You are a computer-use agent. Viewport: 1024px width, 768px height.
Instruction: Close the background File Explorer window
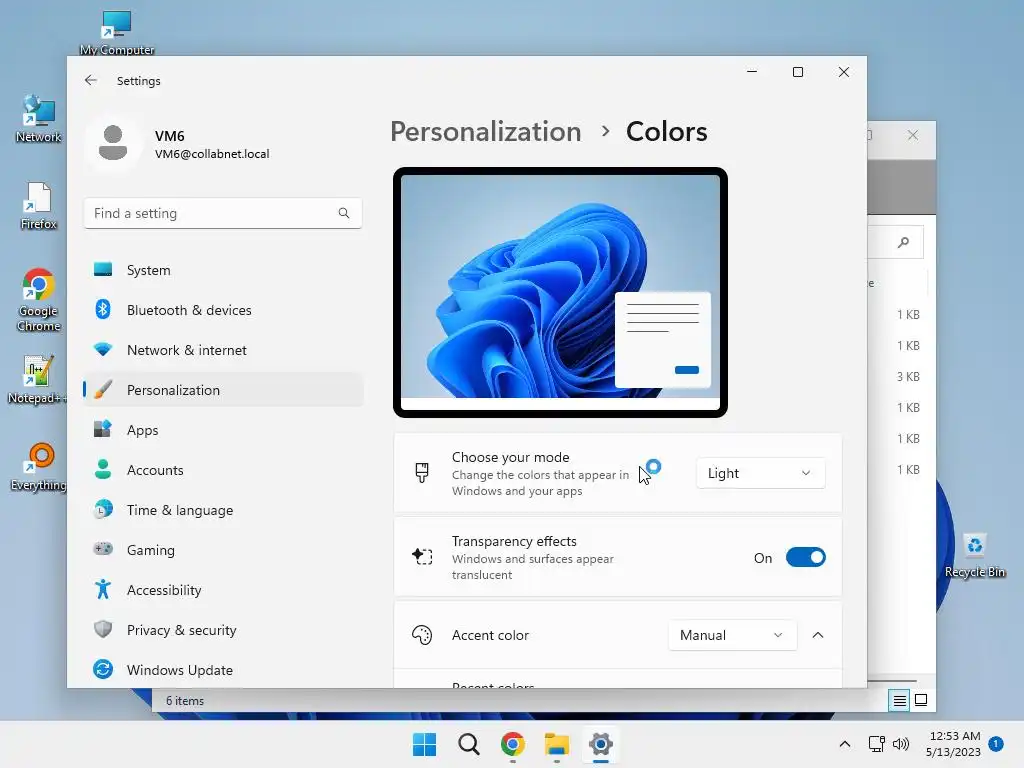click(x=913, y=135)
